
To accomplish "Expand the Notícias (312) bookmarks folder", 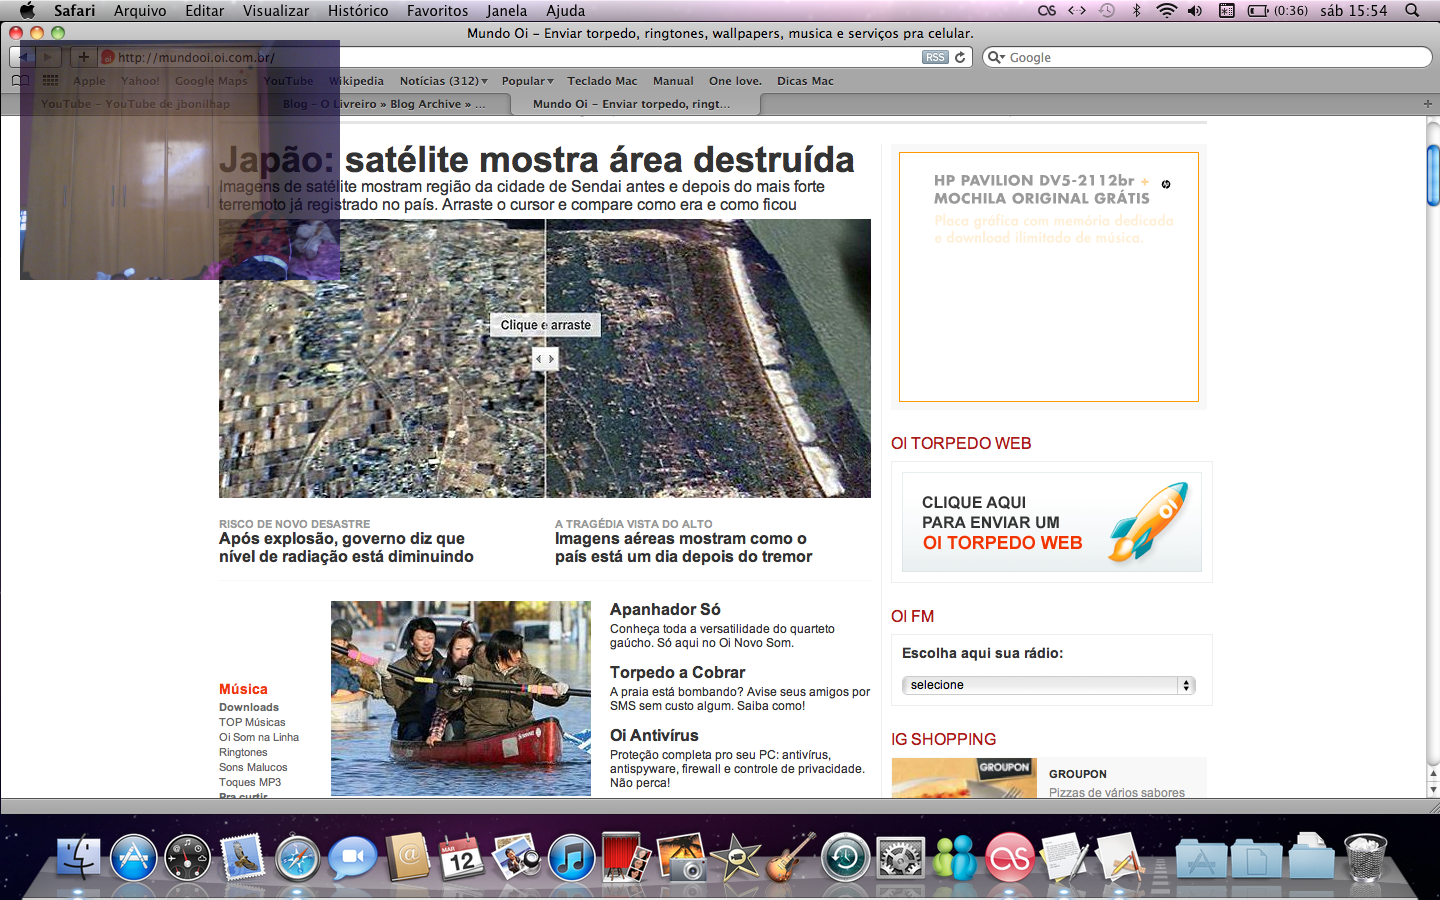I will coord(444,81).
